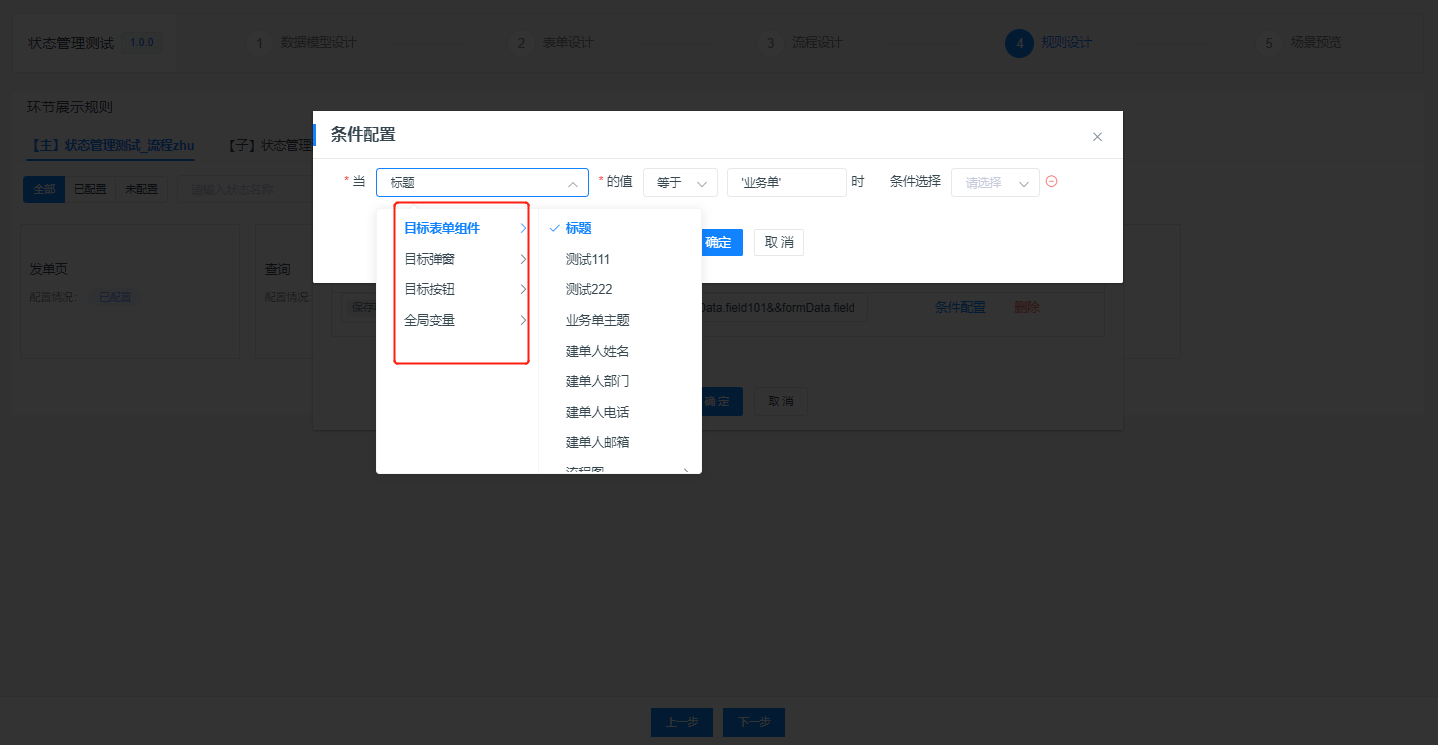Click the '业务单' value input field
The height and width of the screenshot is (745, 1438).
(787, 183)
